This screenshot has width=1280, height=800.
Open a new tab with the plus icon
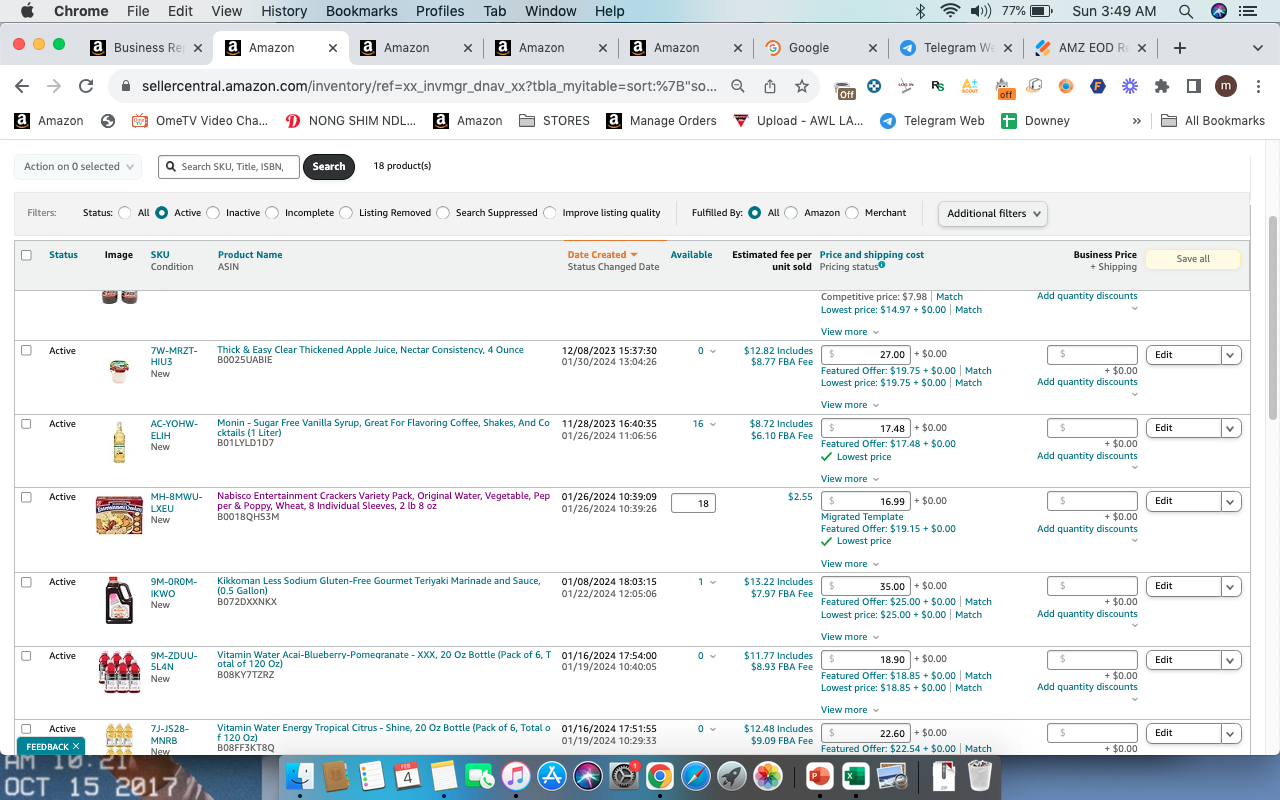tap(1180, 47)
